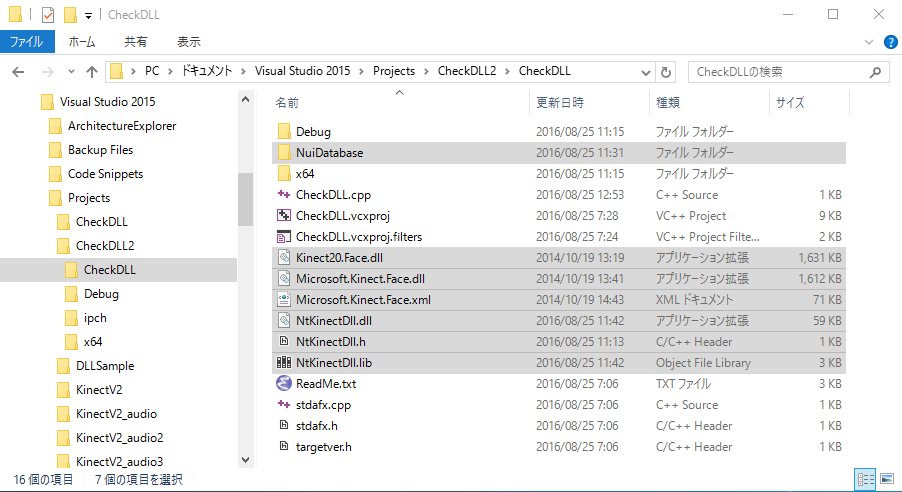Click the CheckDLLの検索 search box

pos(780,72)
